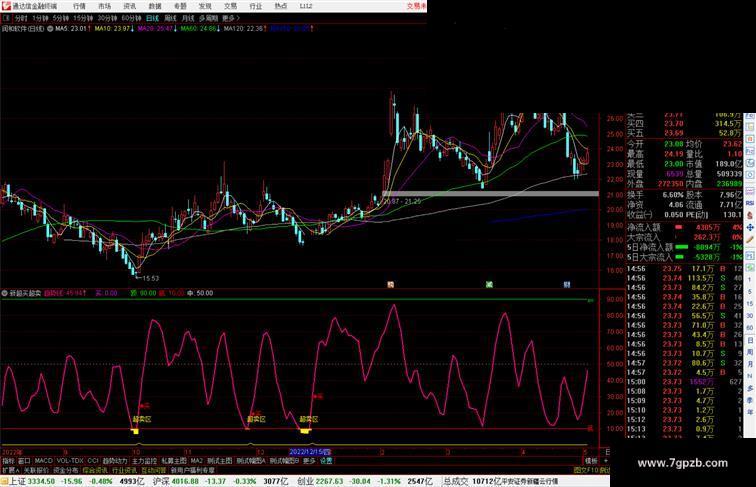Click the sidebar icon just above RSI

[x=750, y=191]
